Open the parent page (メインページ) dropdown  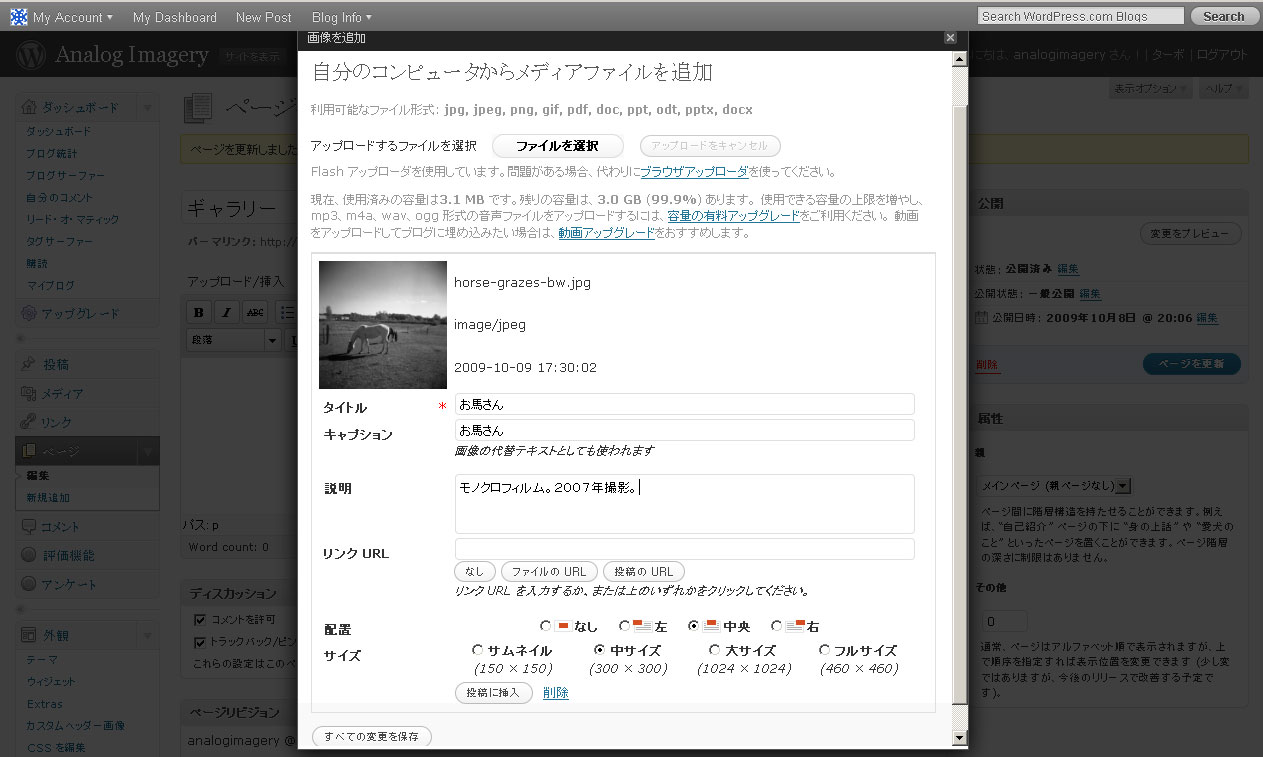(x=1054, y=486)
